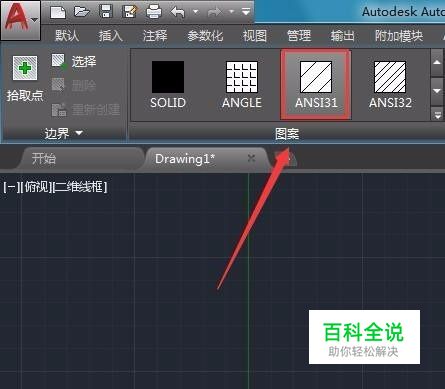Click the Redo arrow icon
The height and width of the screenshot is (389, 445).
pos(214,13)
